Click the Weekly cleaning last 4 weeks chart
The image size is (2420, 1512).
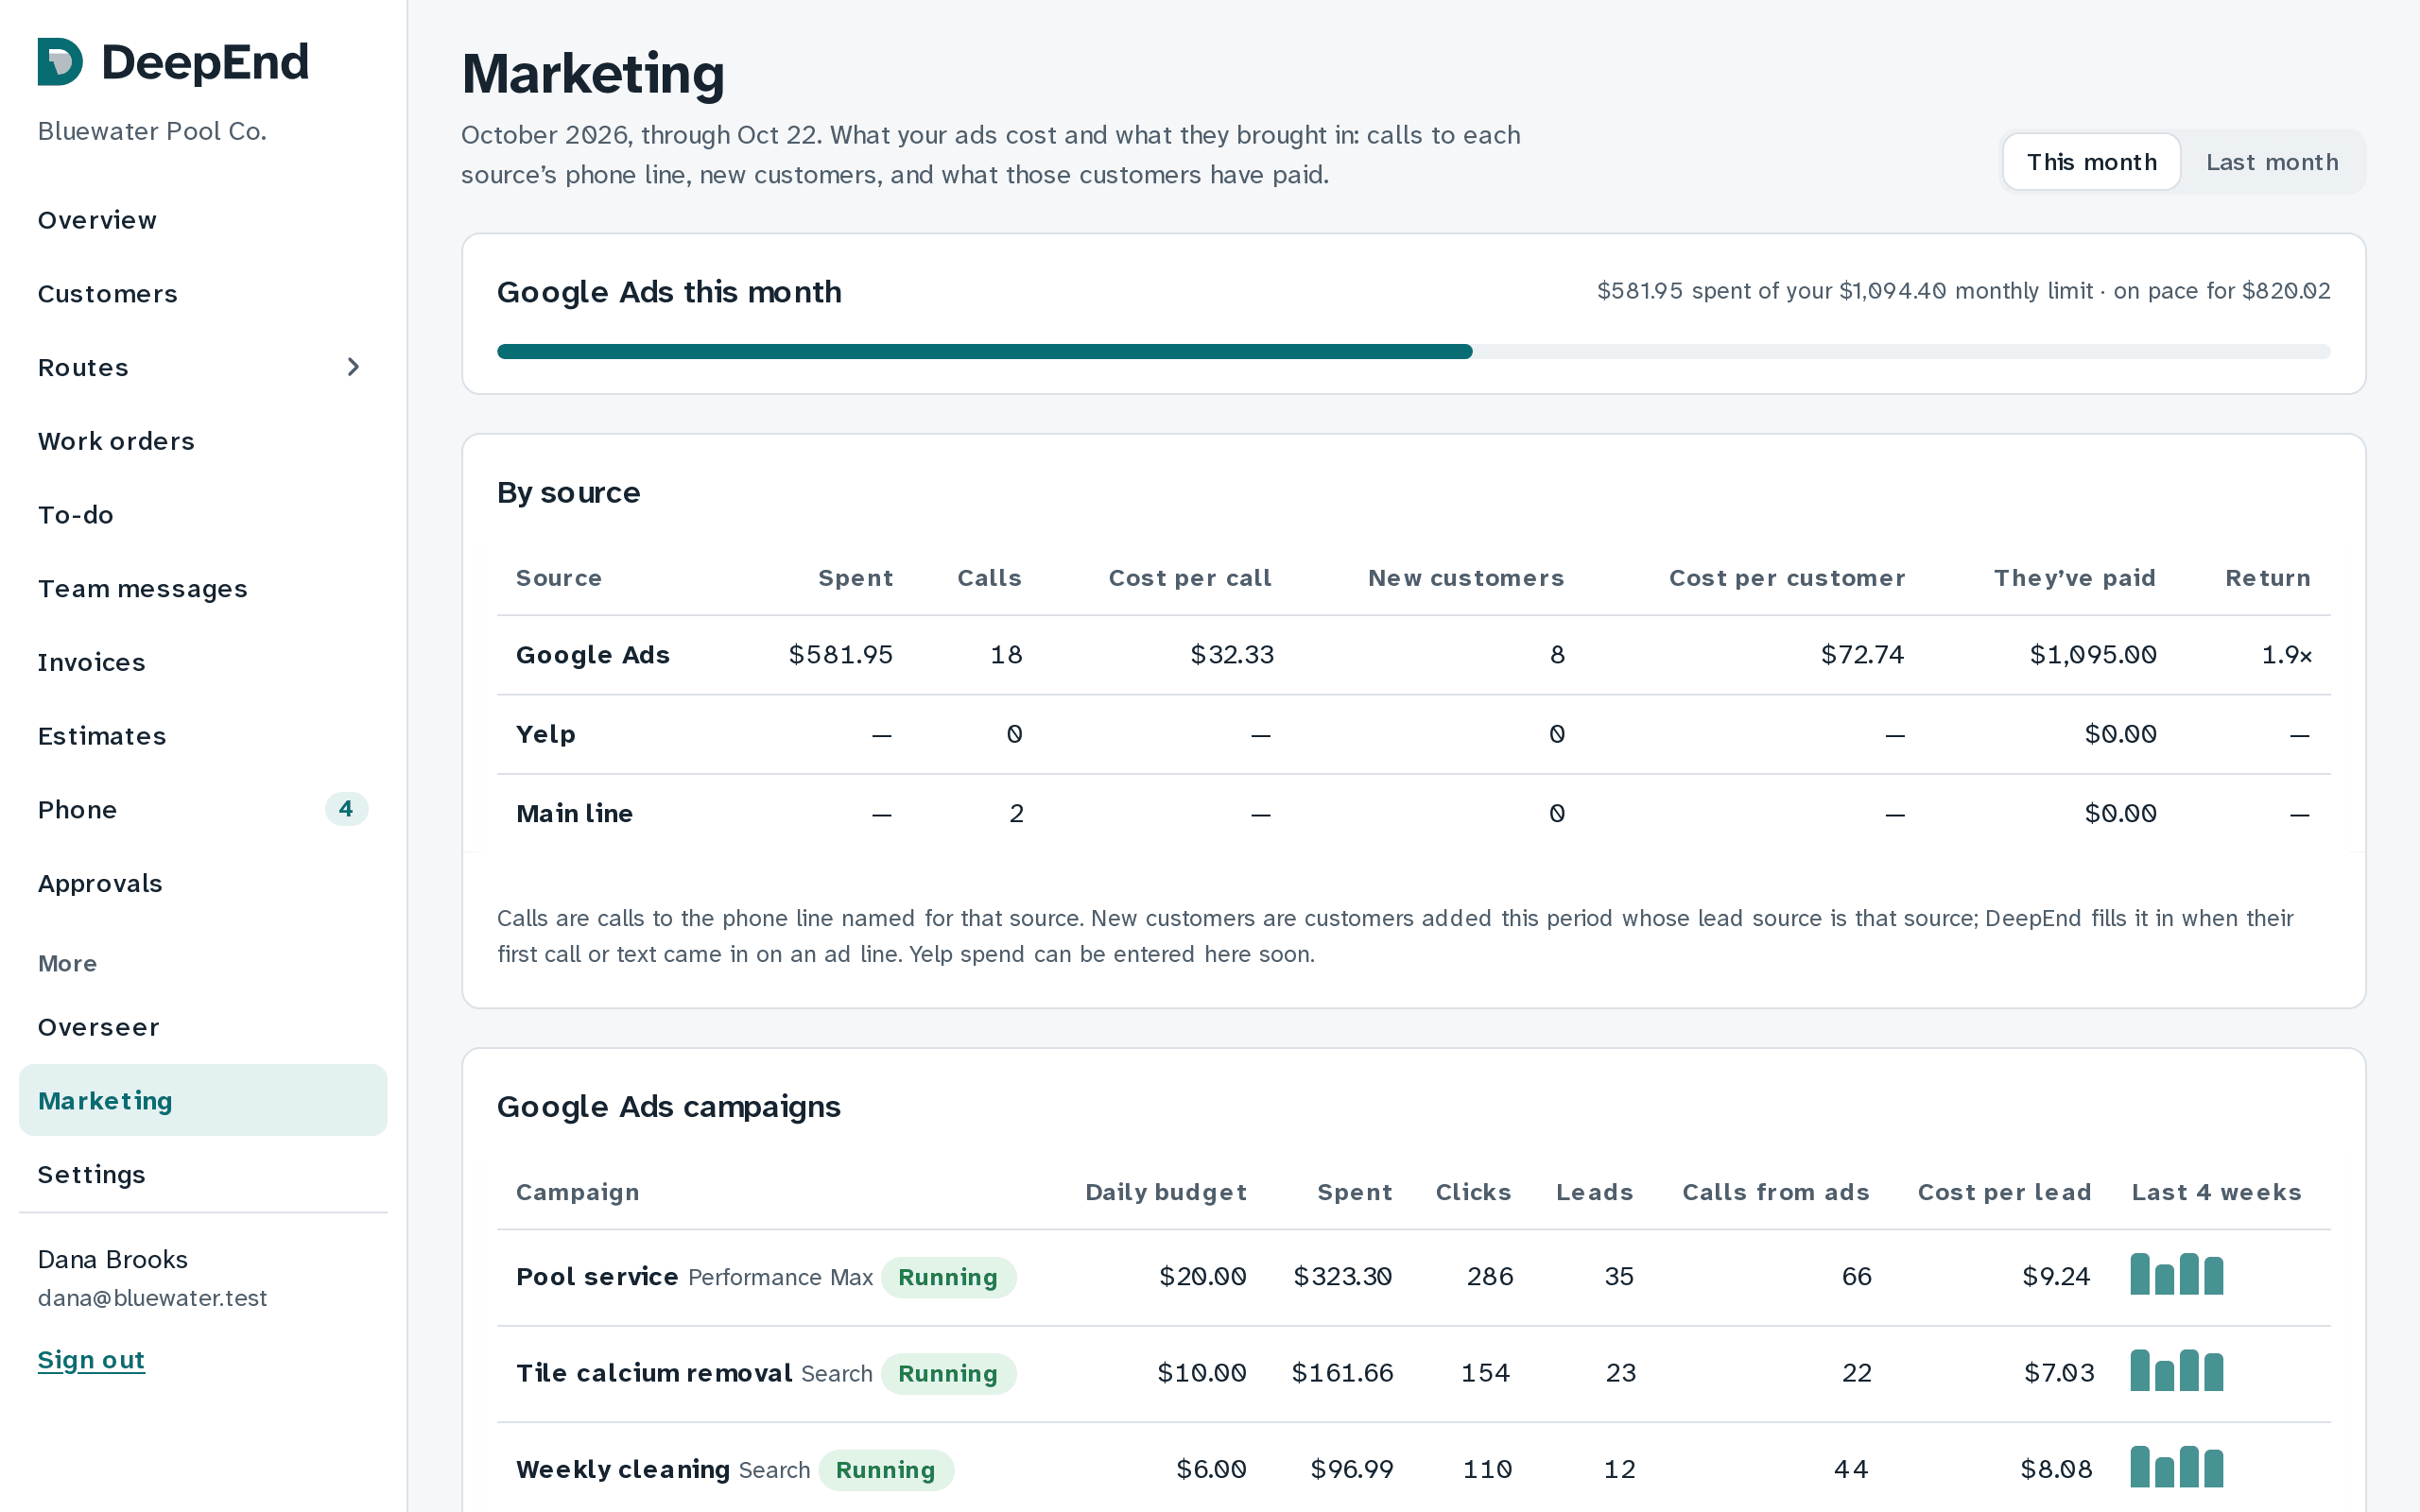click(2177, 1466)
